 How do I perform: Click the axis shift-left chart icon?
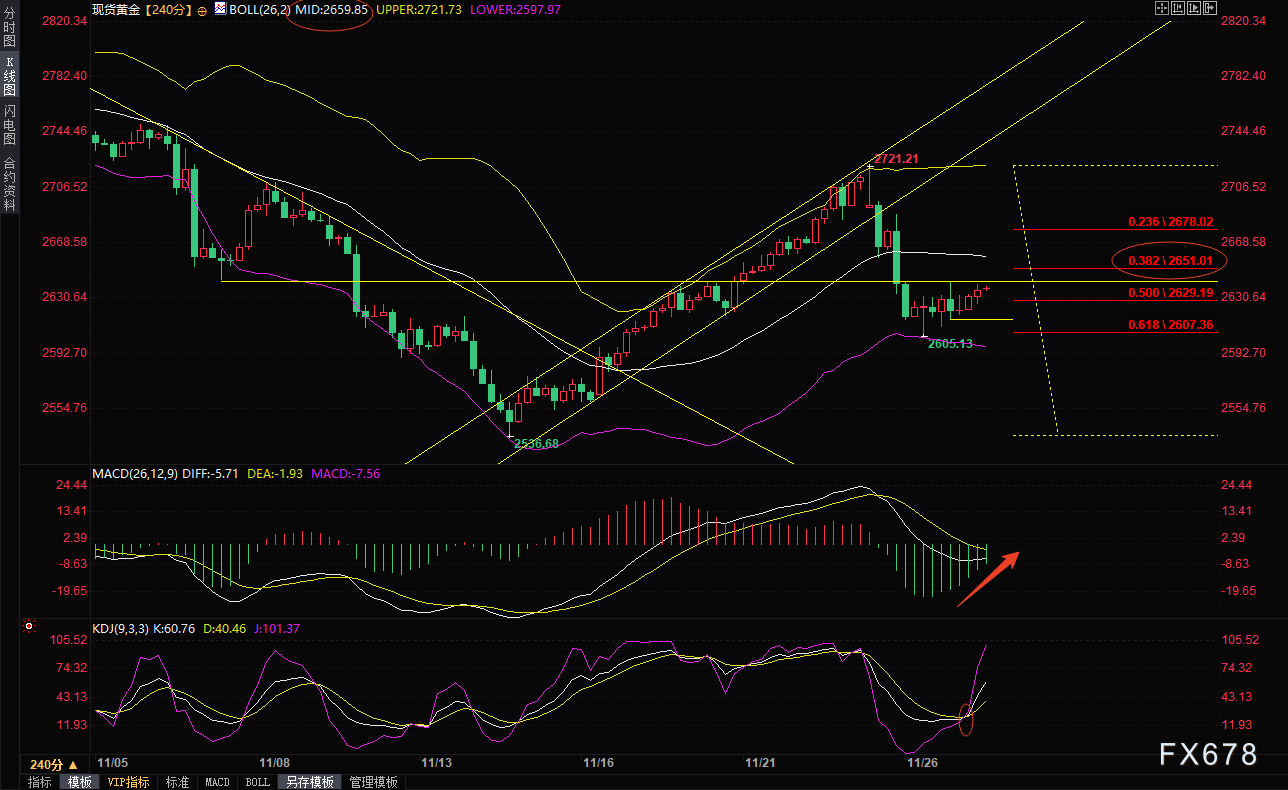point(1180,8)
